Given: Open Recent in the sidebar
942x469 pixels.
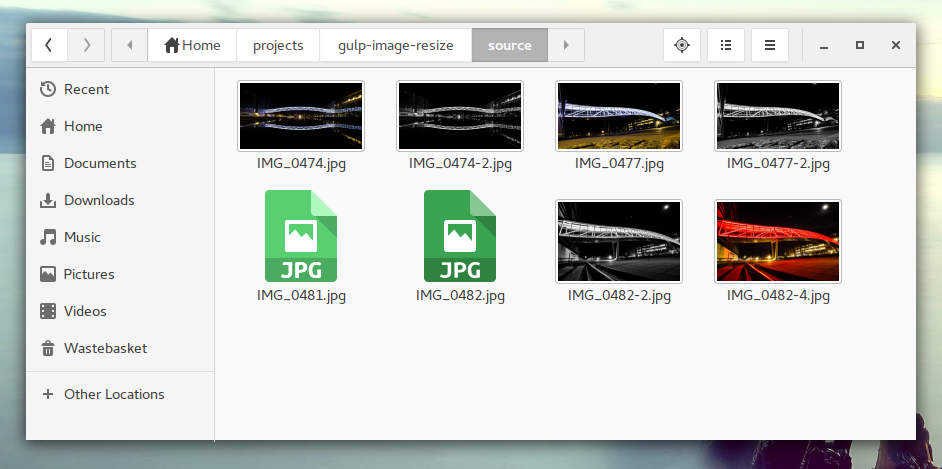Looking at the screenshot, I should [87, 89].
